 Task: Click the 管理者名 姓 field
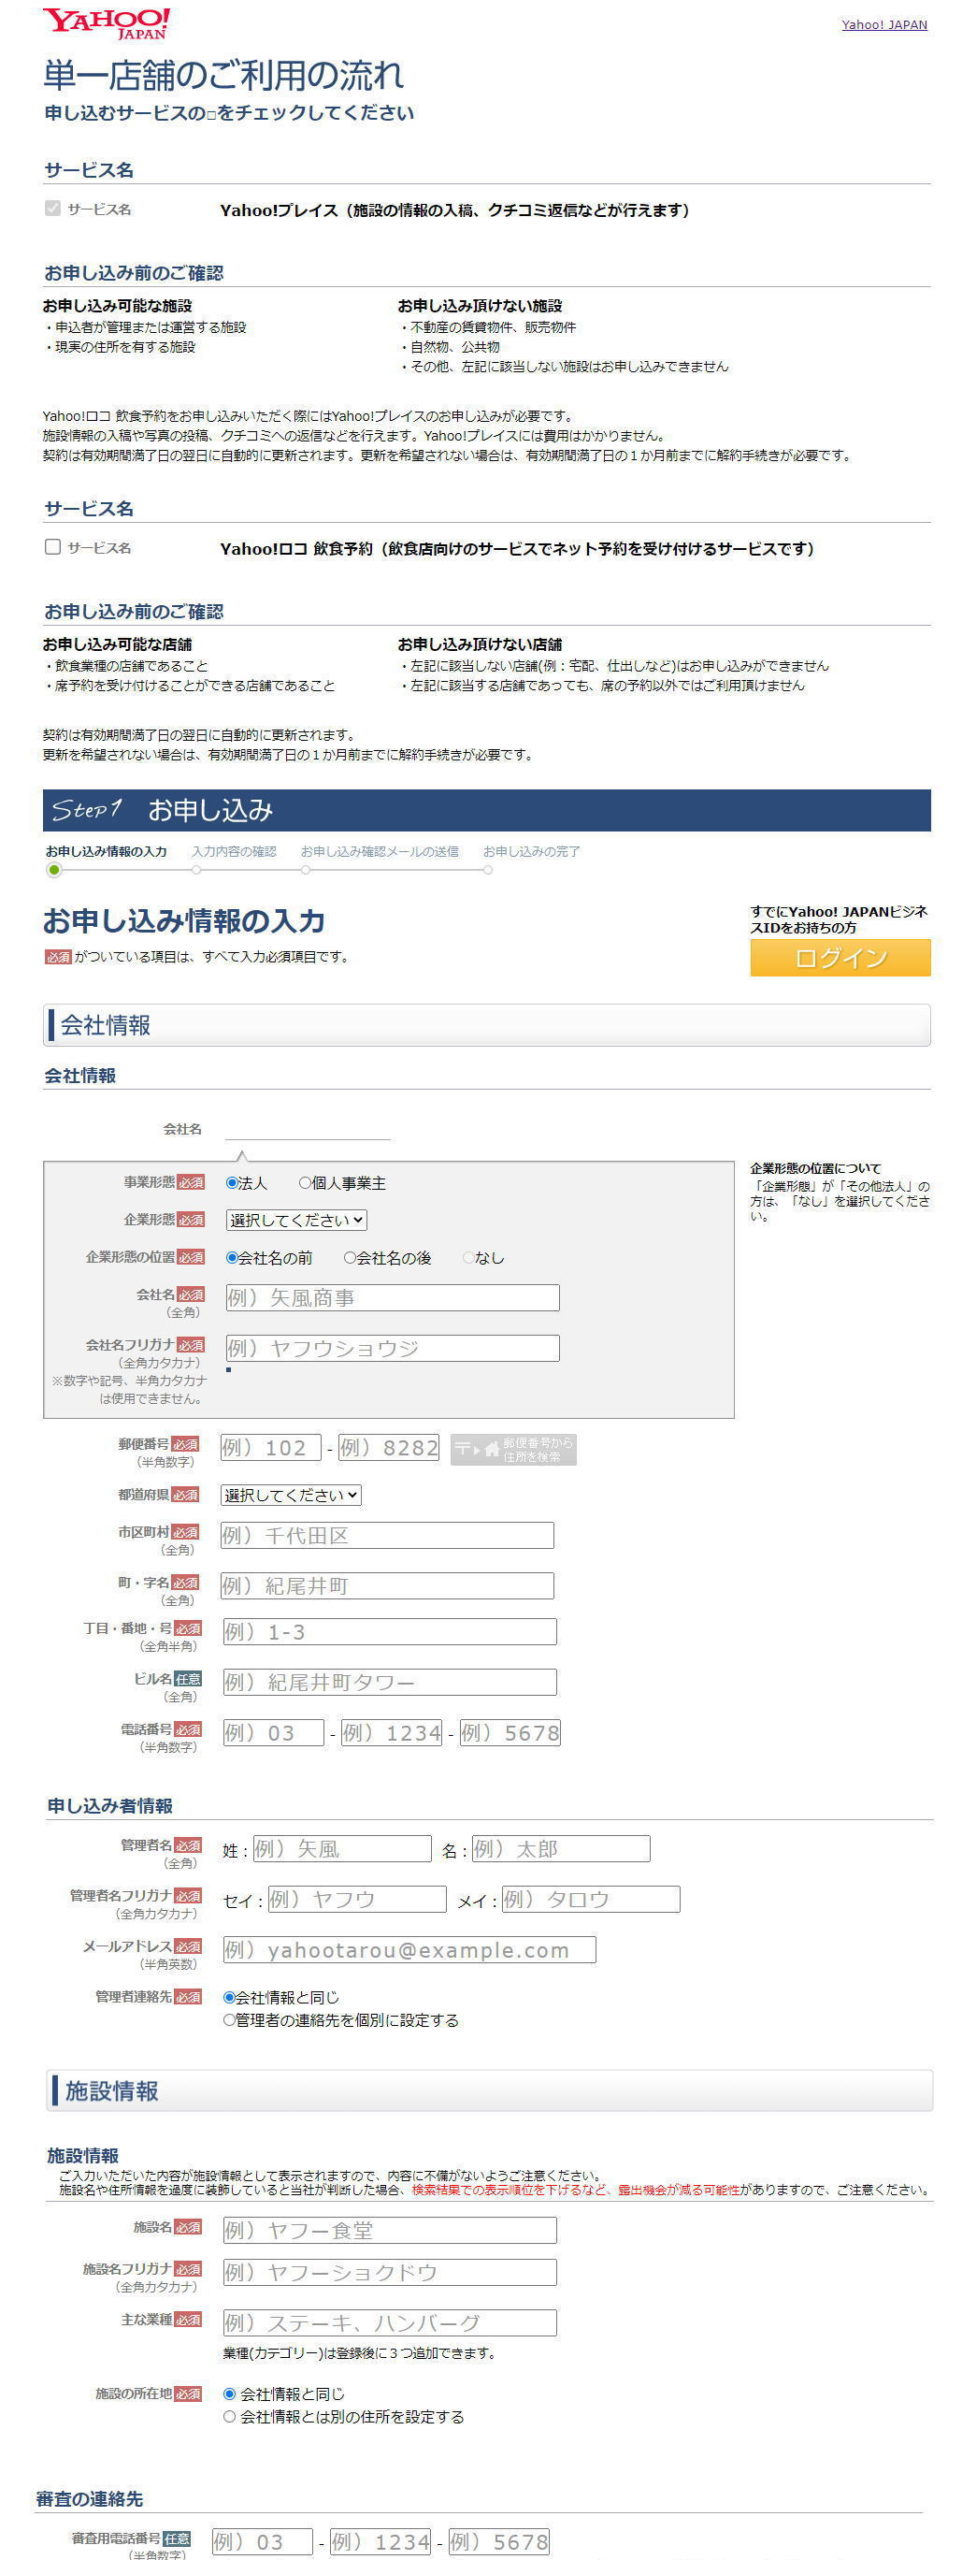[342, 1849]
